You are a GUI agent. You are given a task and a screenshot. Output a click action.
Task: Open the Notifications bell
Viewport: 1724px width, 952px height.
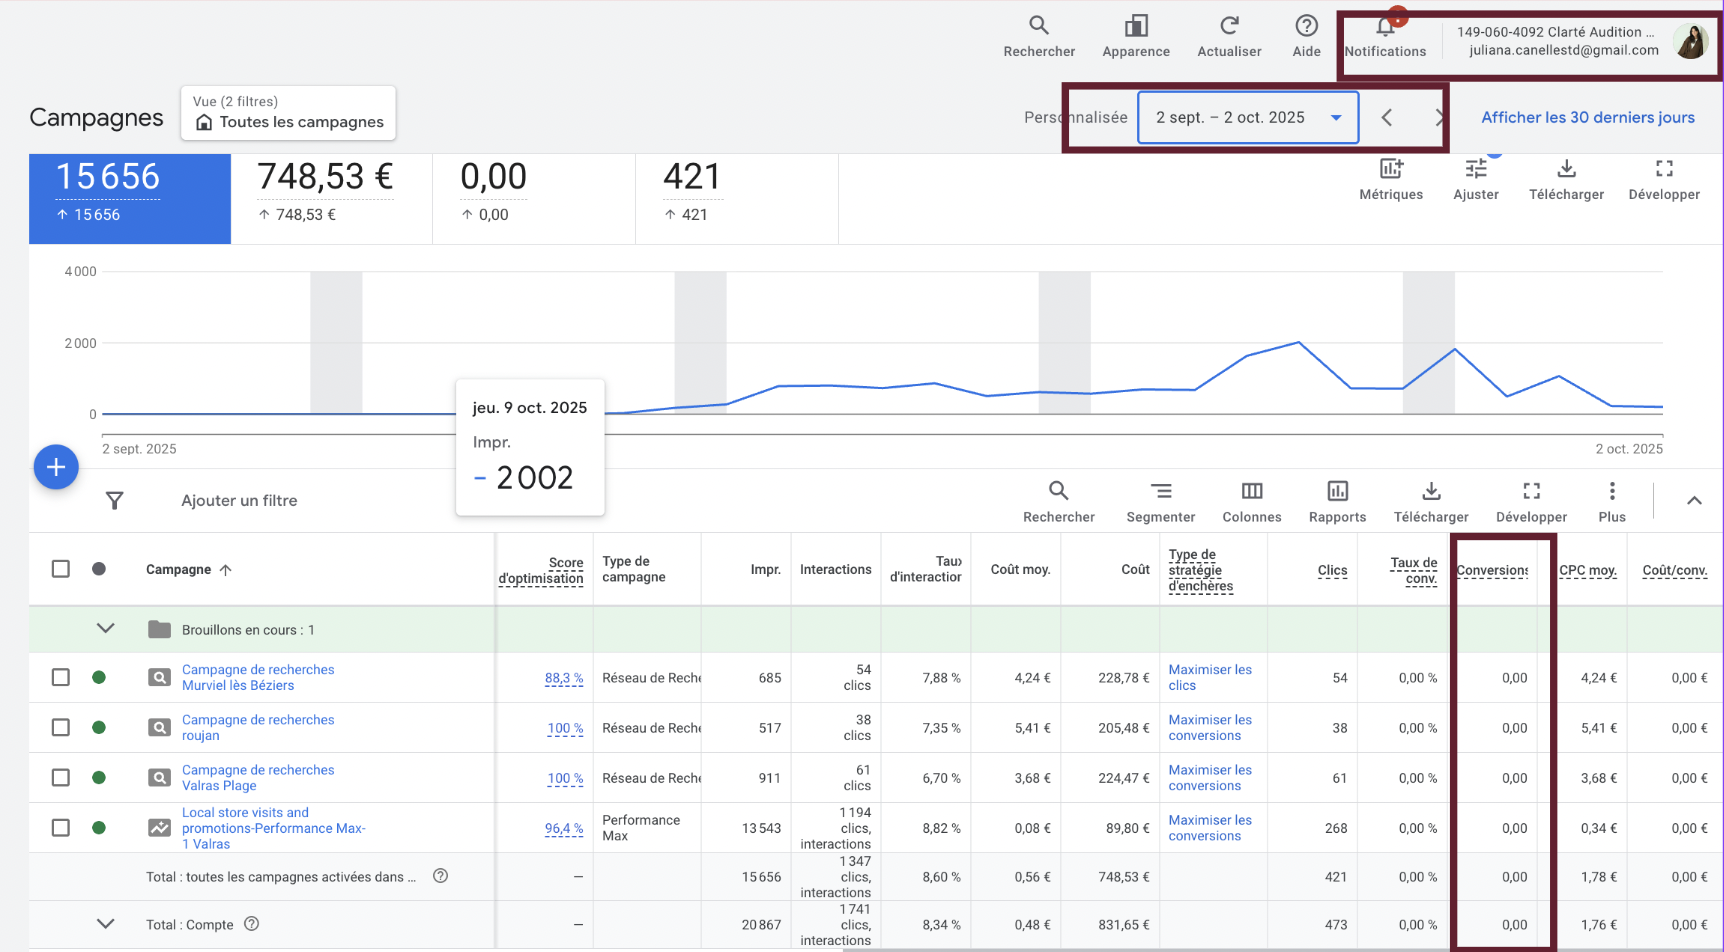point(1385,27)
